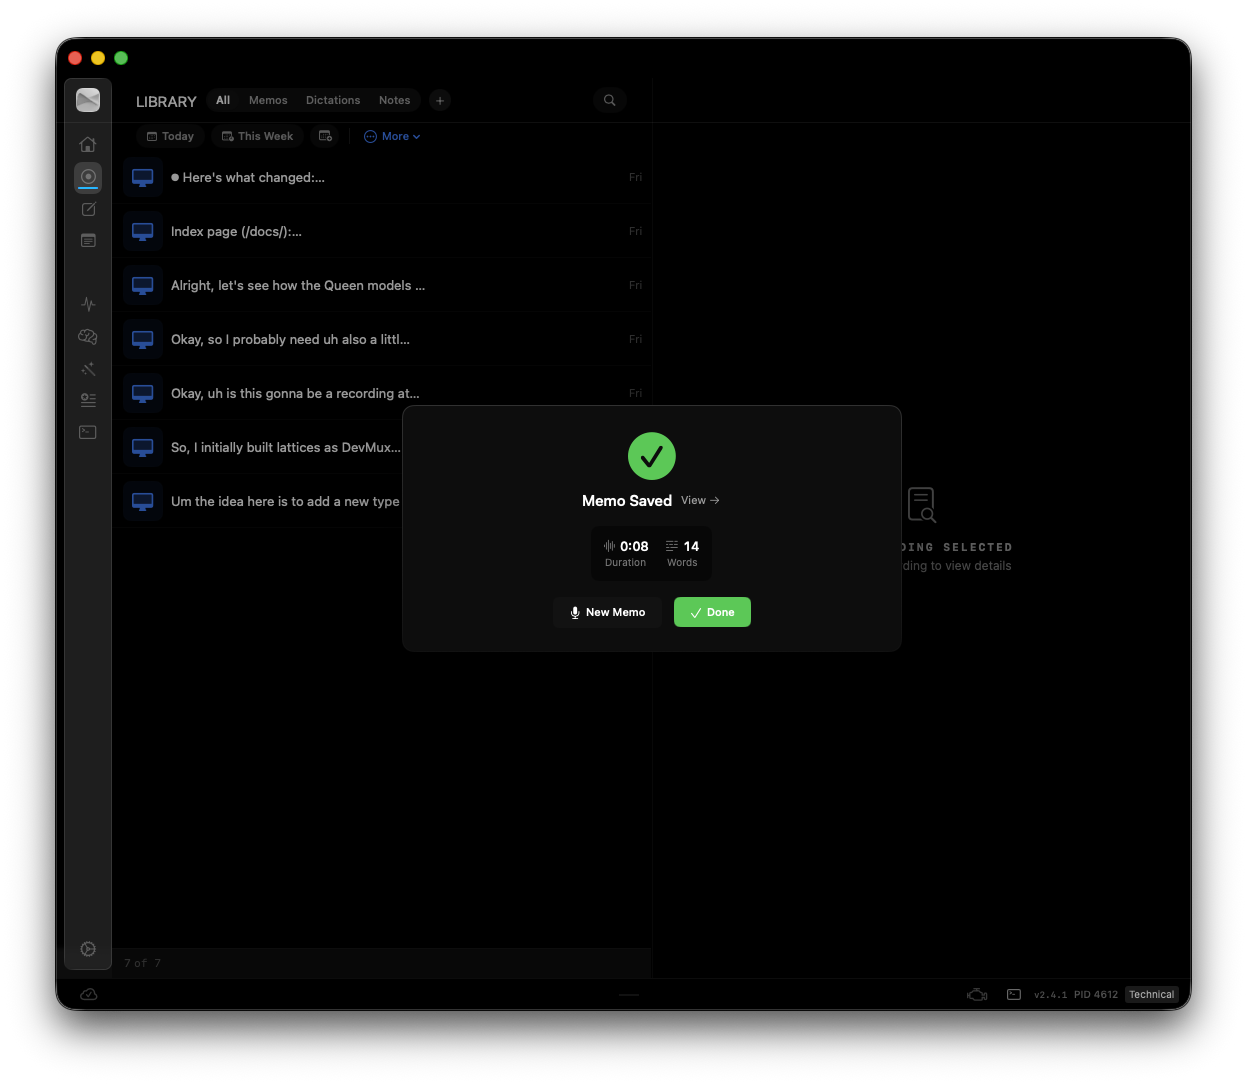Click the green checkmark in Memo Saved dialog
This screenshot has width=1247, height=1084.
[652, 456]
